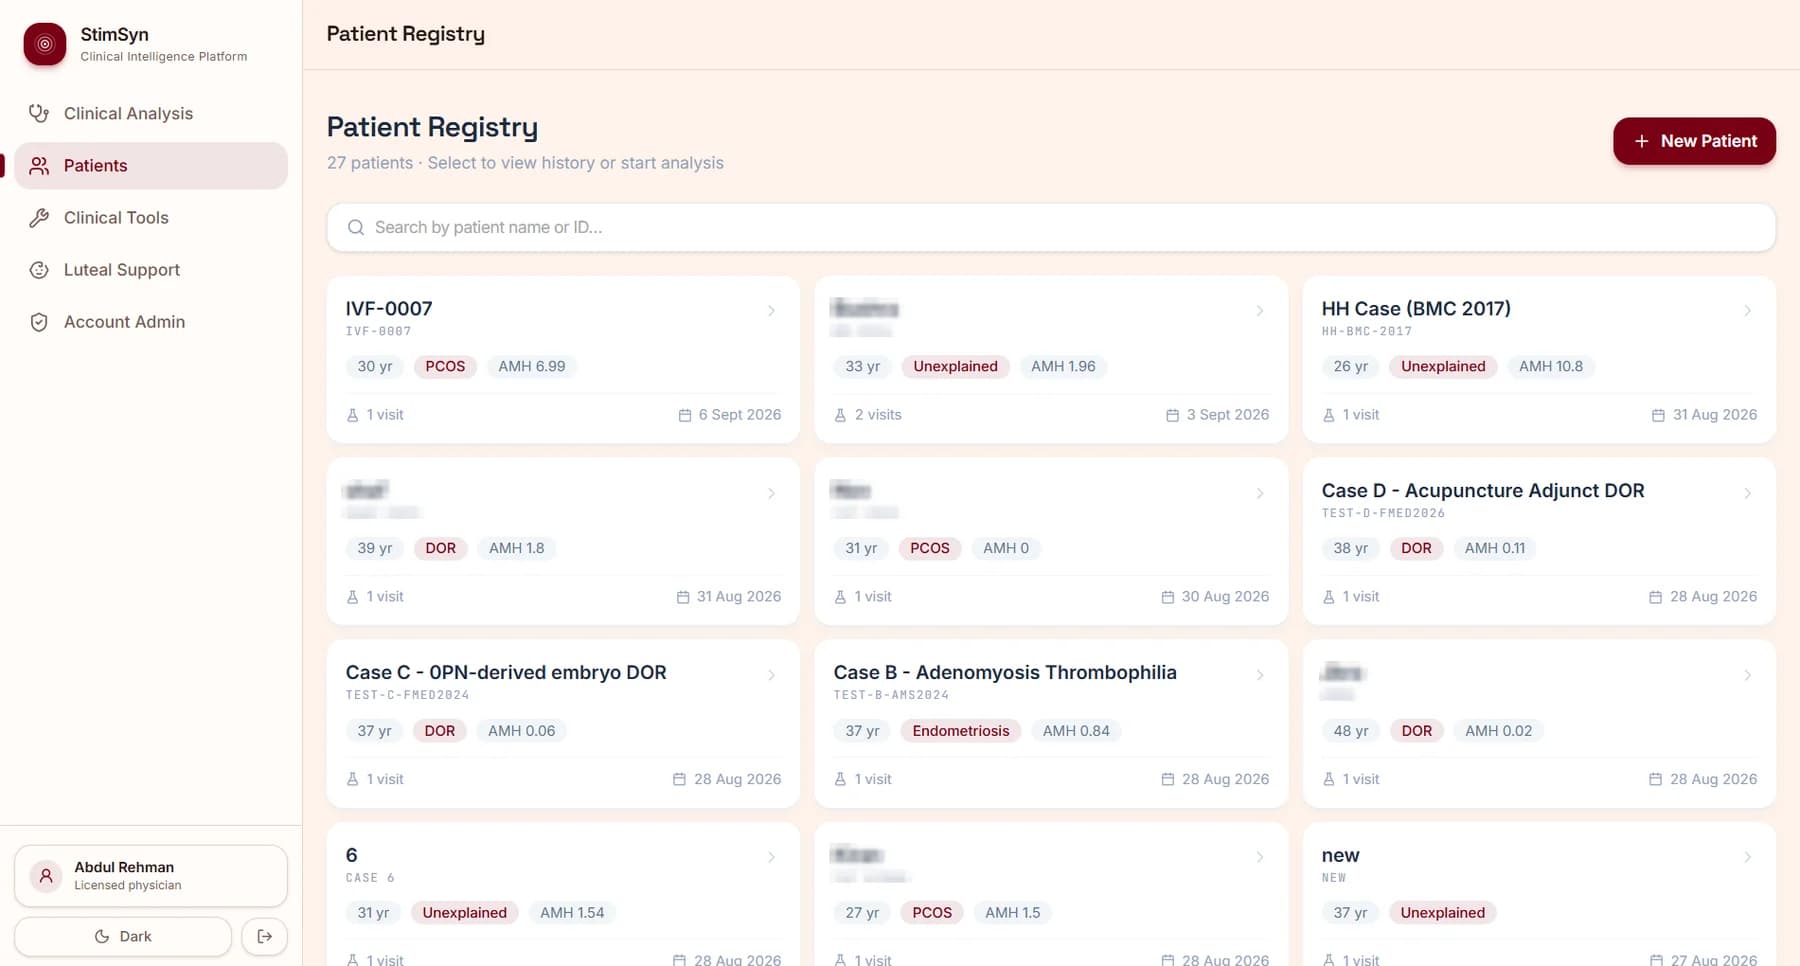Select Patients in the sidebar
The image size is (1800, 966).
pyautogui.click(x=151, y=165)
